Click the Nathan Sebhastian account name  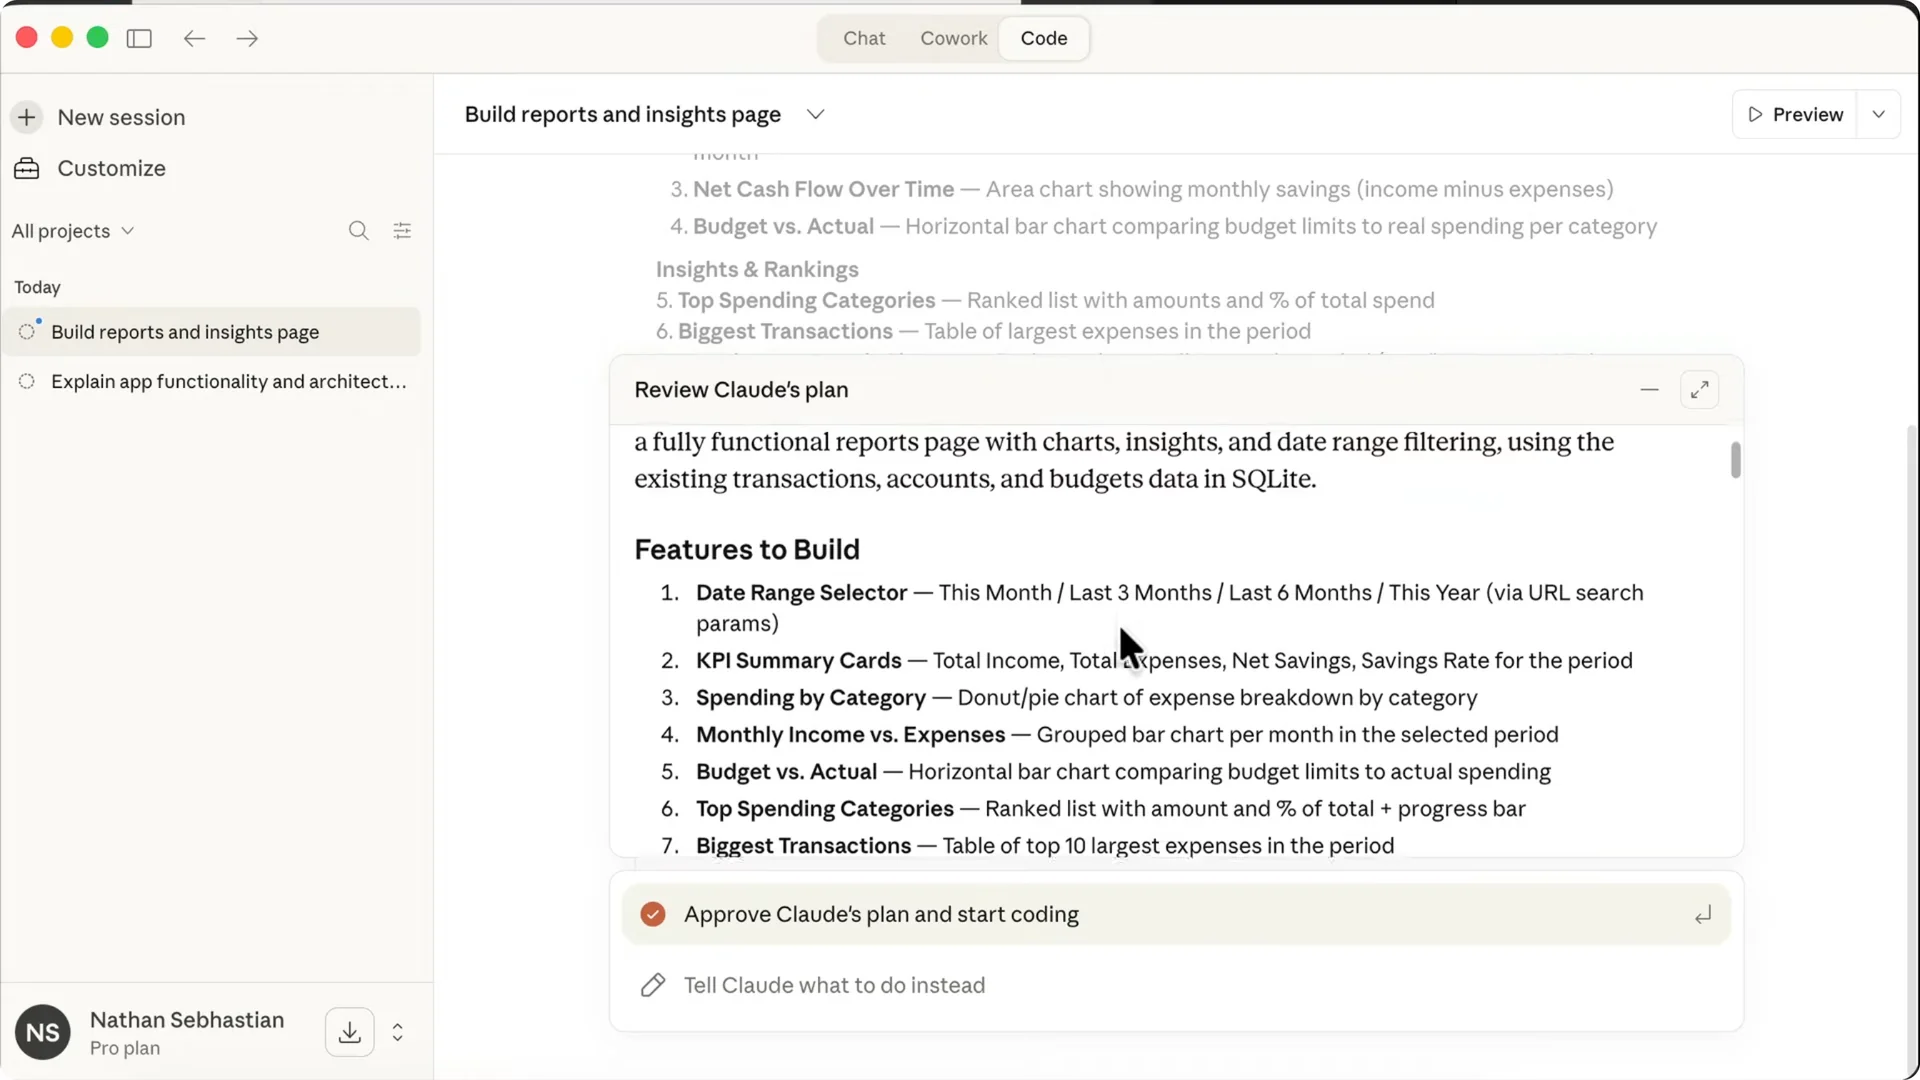pos(187,1020)
